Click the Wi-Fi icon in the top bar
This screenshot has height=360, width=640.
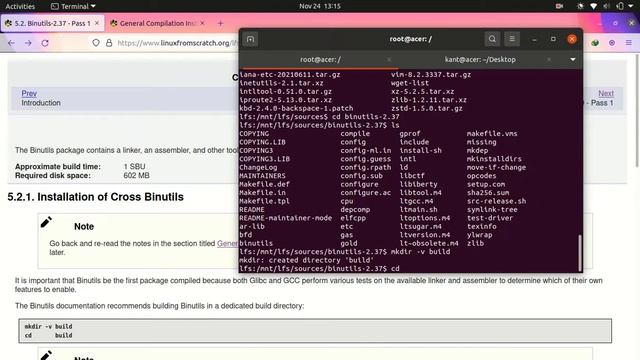[594, 6]
